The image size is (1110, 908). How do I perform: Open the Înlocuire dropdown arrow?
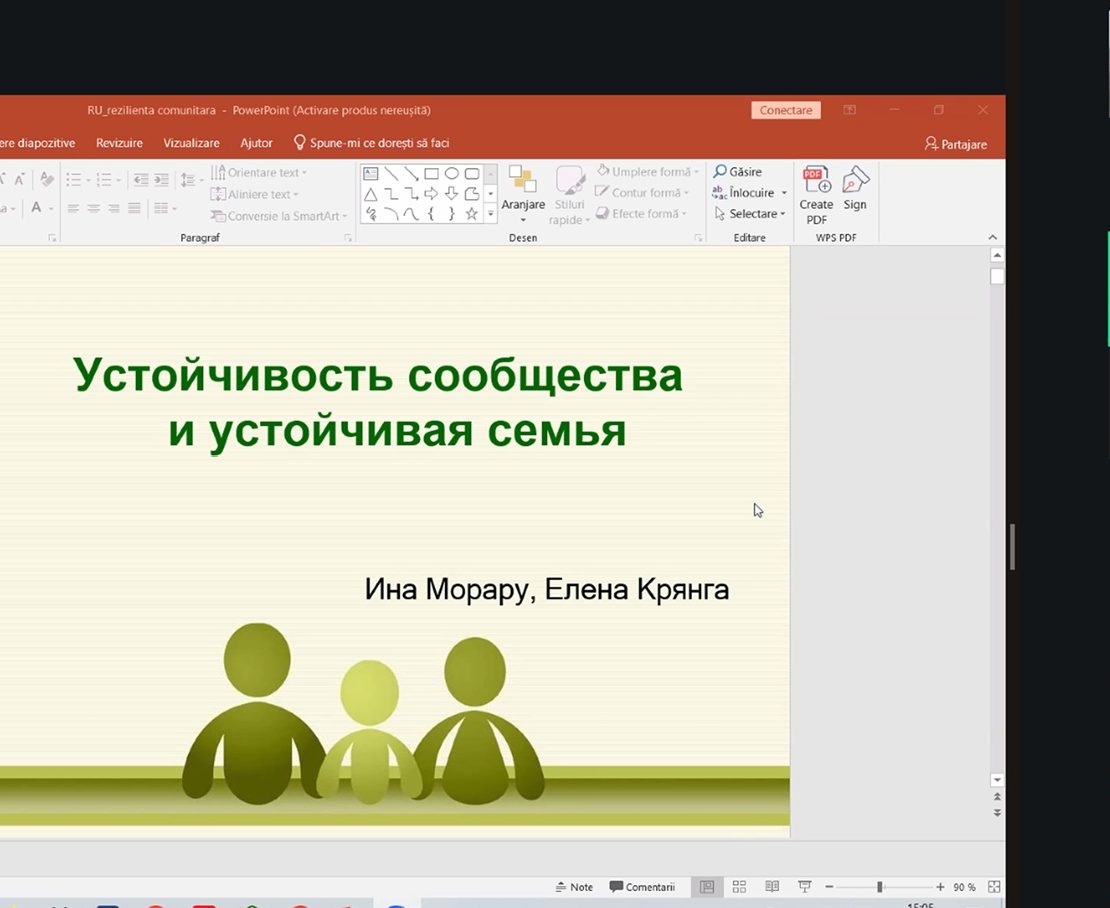(784, 193)
